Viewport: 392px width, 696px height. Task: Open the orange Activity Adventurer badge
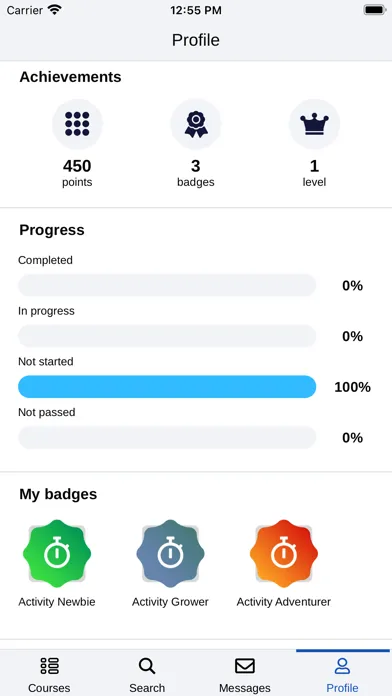(284, 554)
